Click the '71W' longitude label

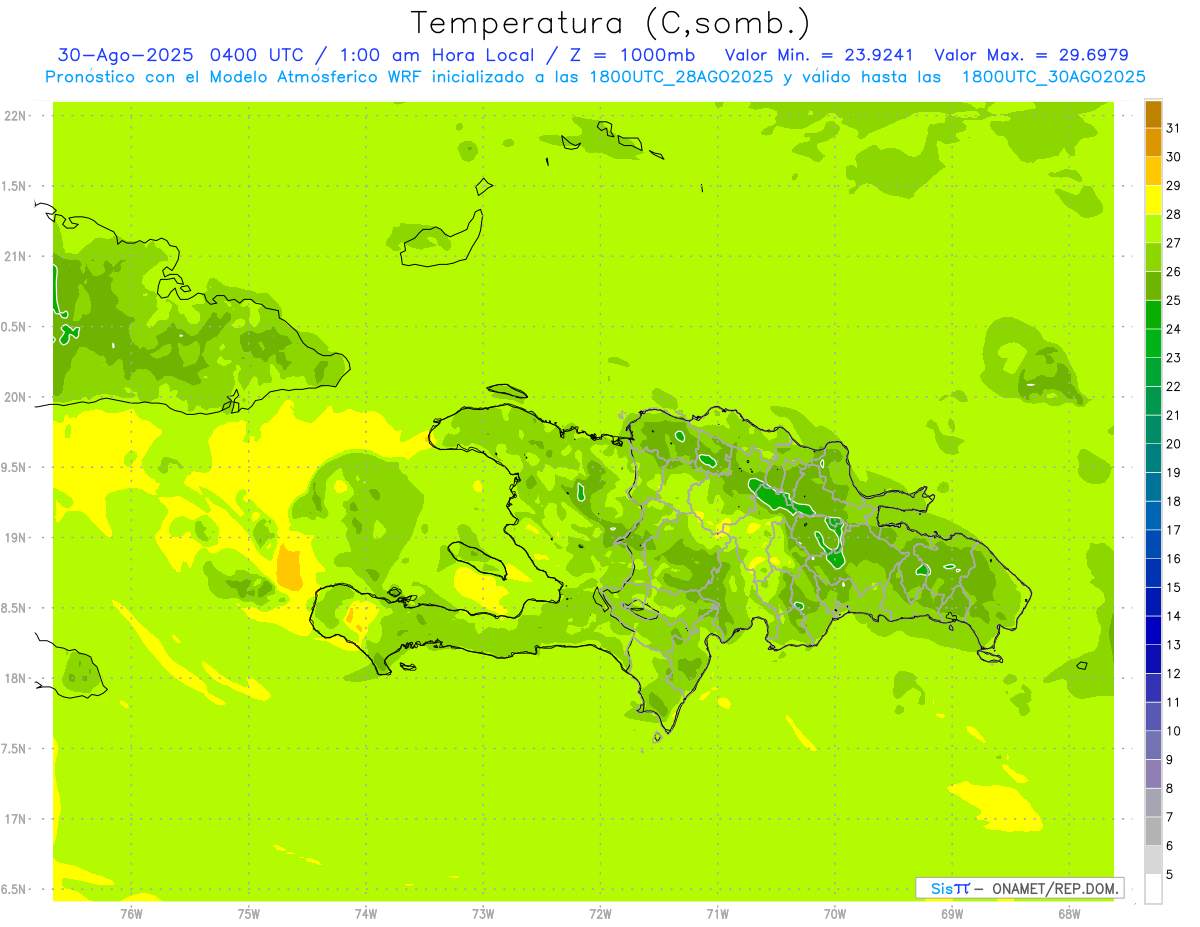[x=717, y=914]
